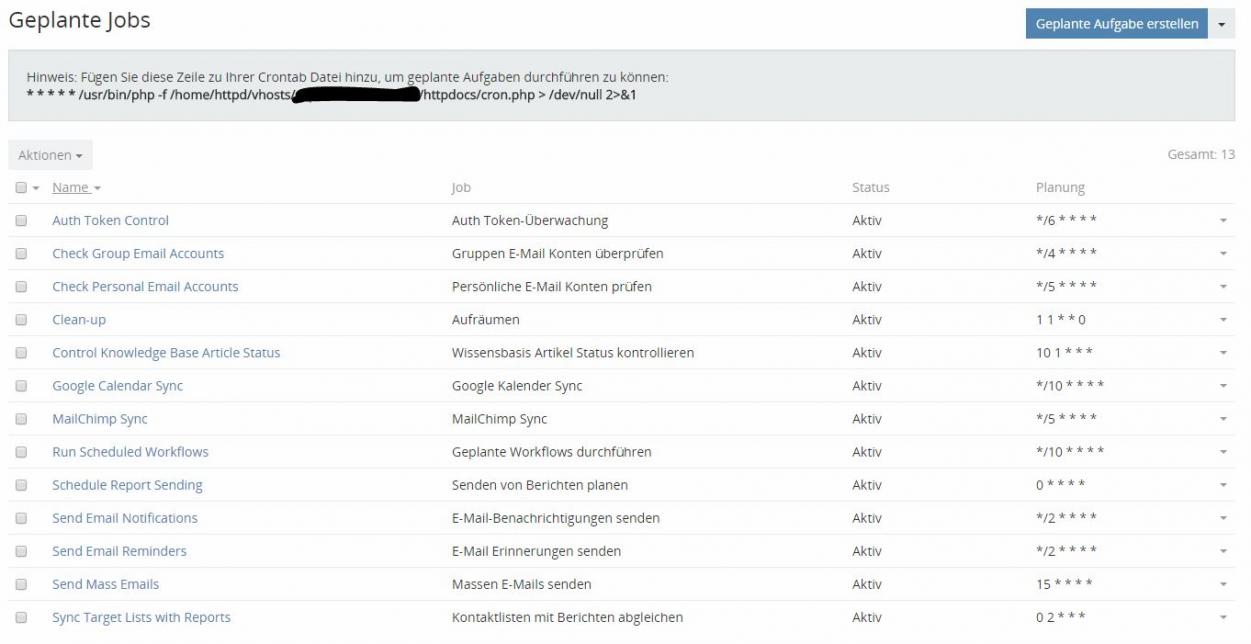
Task: Open the Google Calendar Sync link
Action: [117, 386]
